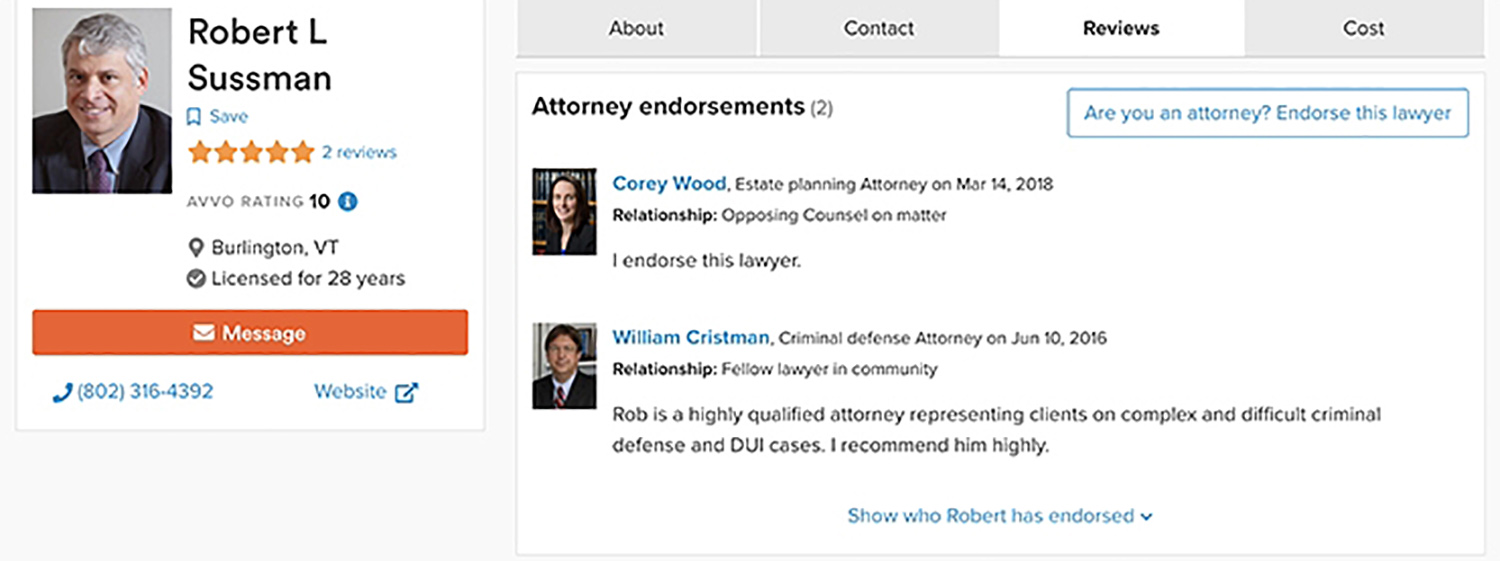Click the five-star rating icons
The width and height of the screenshot is (1500, 561).
click(251, 153)
